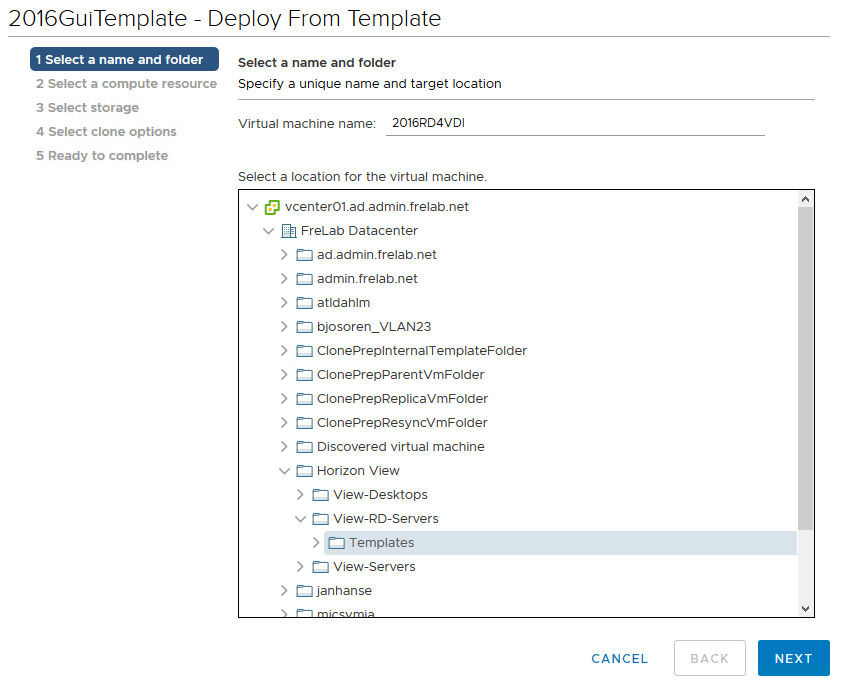The height and width of the screenshot is (689, 841).
Task: Click the scroll down arrow of folder tree
Action: point(806,608)
